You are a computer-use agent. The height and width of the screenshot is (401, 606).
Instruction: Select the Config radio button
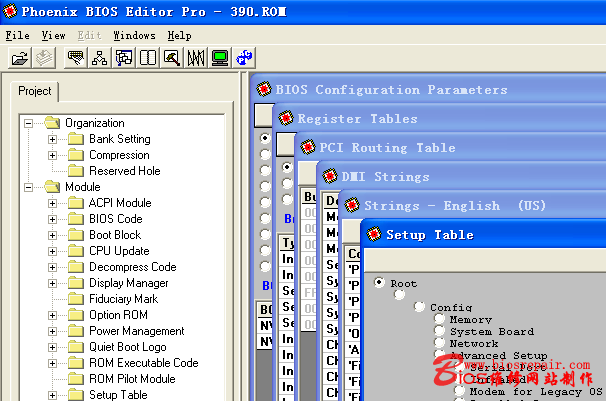pyautogui.click(x=419, y=307)
